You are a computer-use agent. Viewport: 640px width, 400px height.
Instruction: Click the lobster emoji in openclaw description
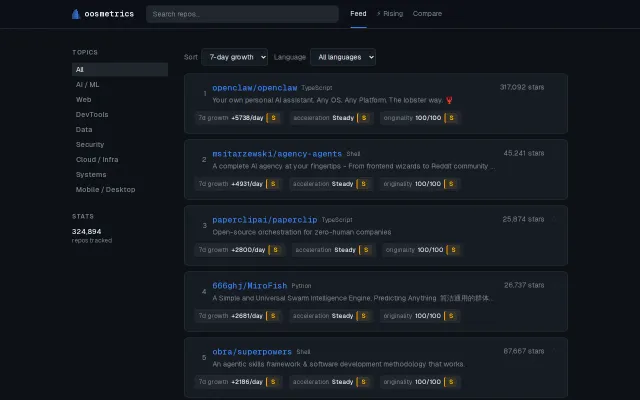(449, 100)
